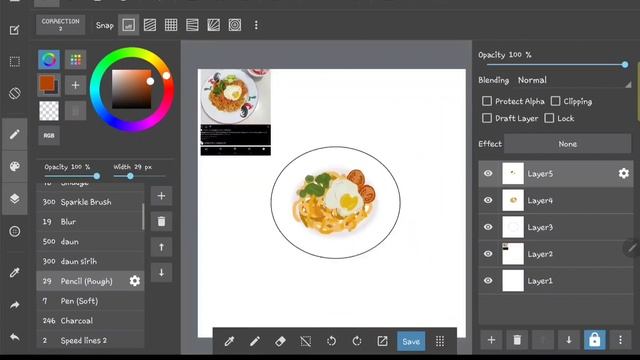This screenshot has height=360, width=640.
Task: Enable grid snap guide
Action: pyautogui.click(x=171, y=25)
